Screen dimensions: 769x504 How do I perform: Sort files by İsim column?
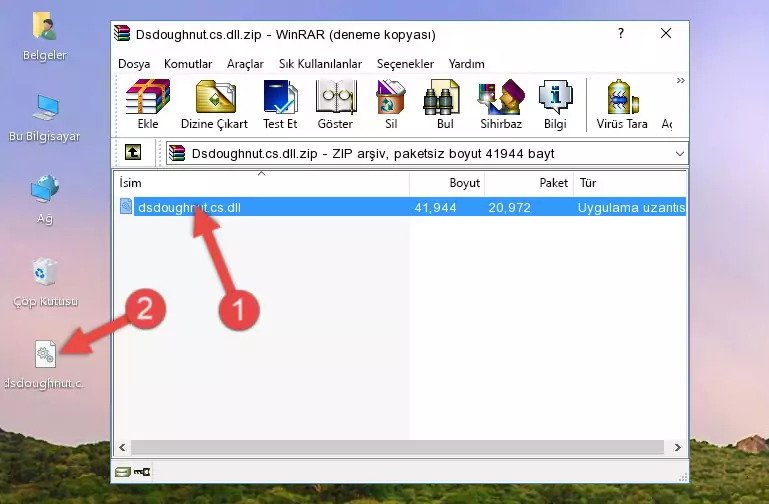point(262,183)
